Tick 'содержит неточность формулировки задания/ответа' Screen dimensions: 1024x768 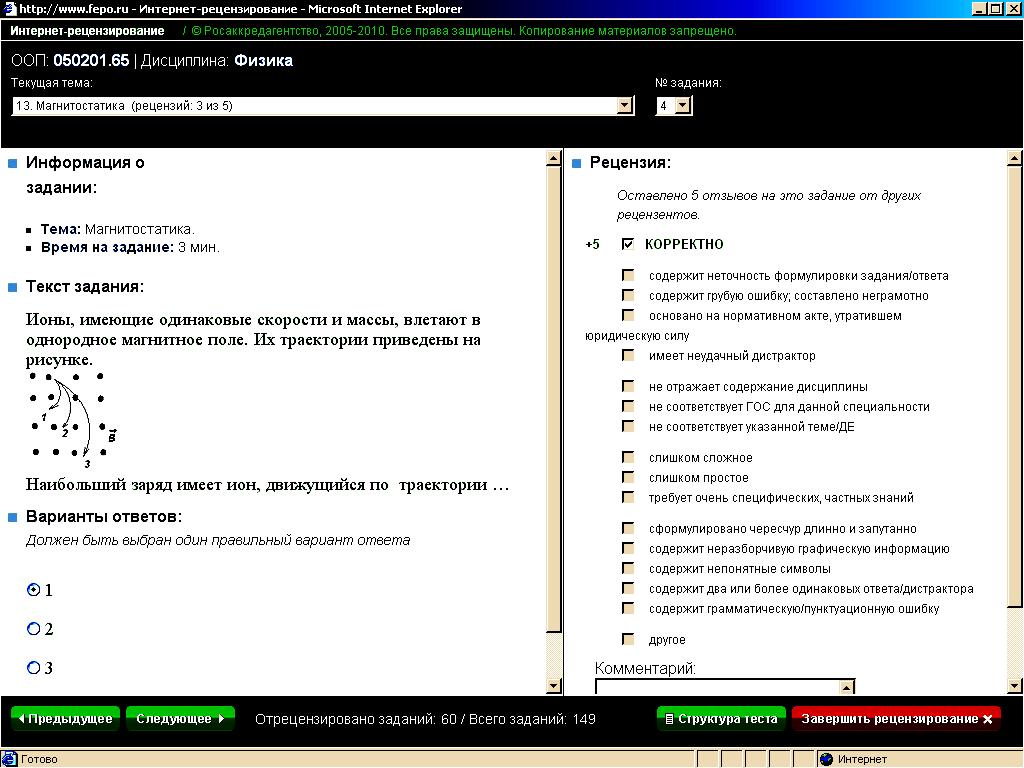(x=628, y=275)
